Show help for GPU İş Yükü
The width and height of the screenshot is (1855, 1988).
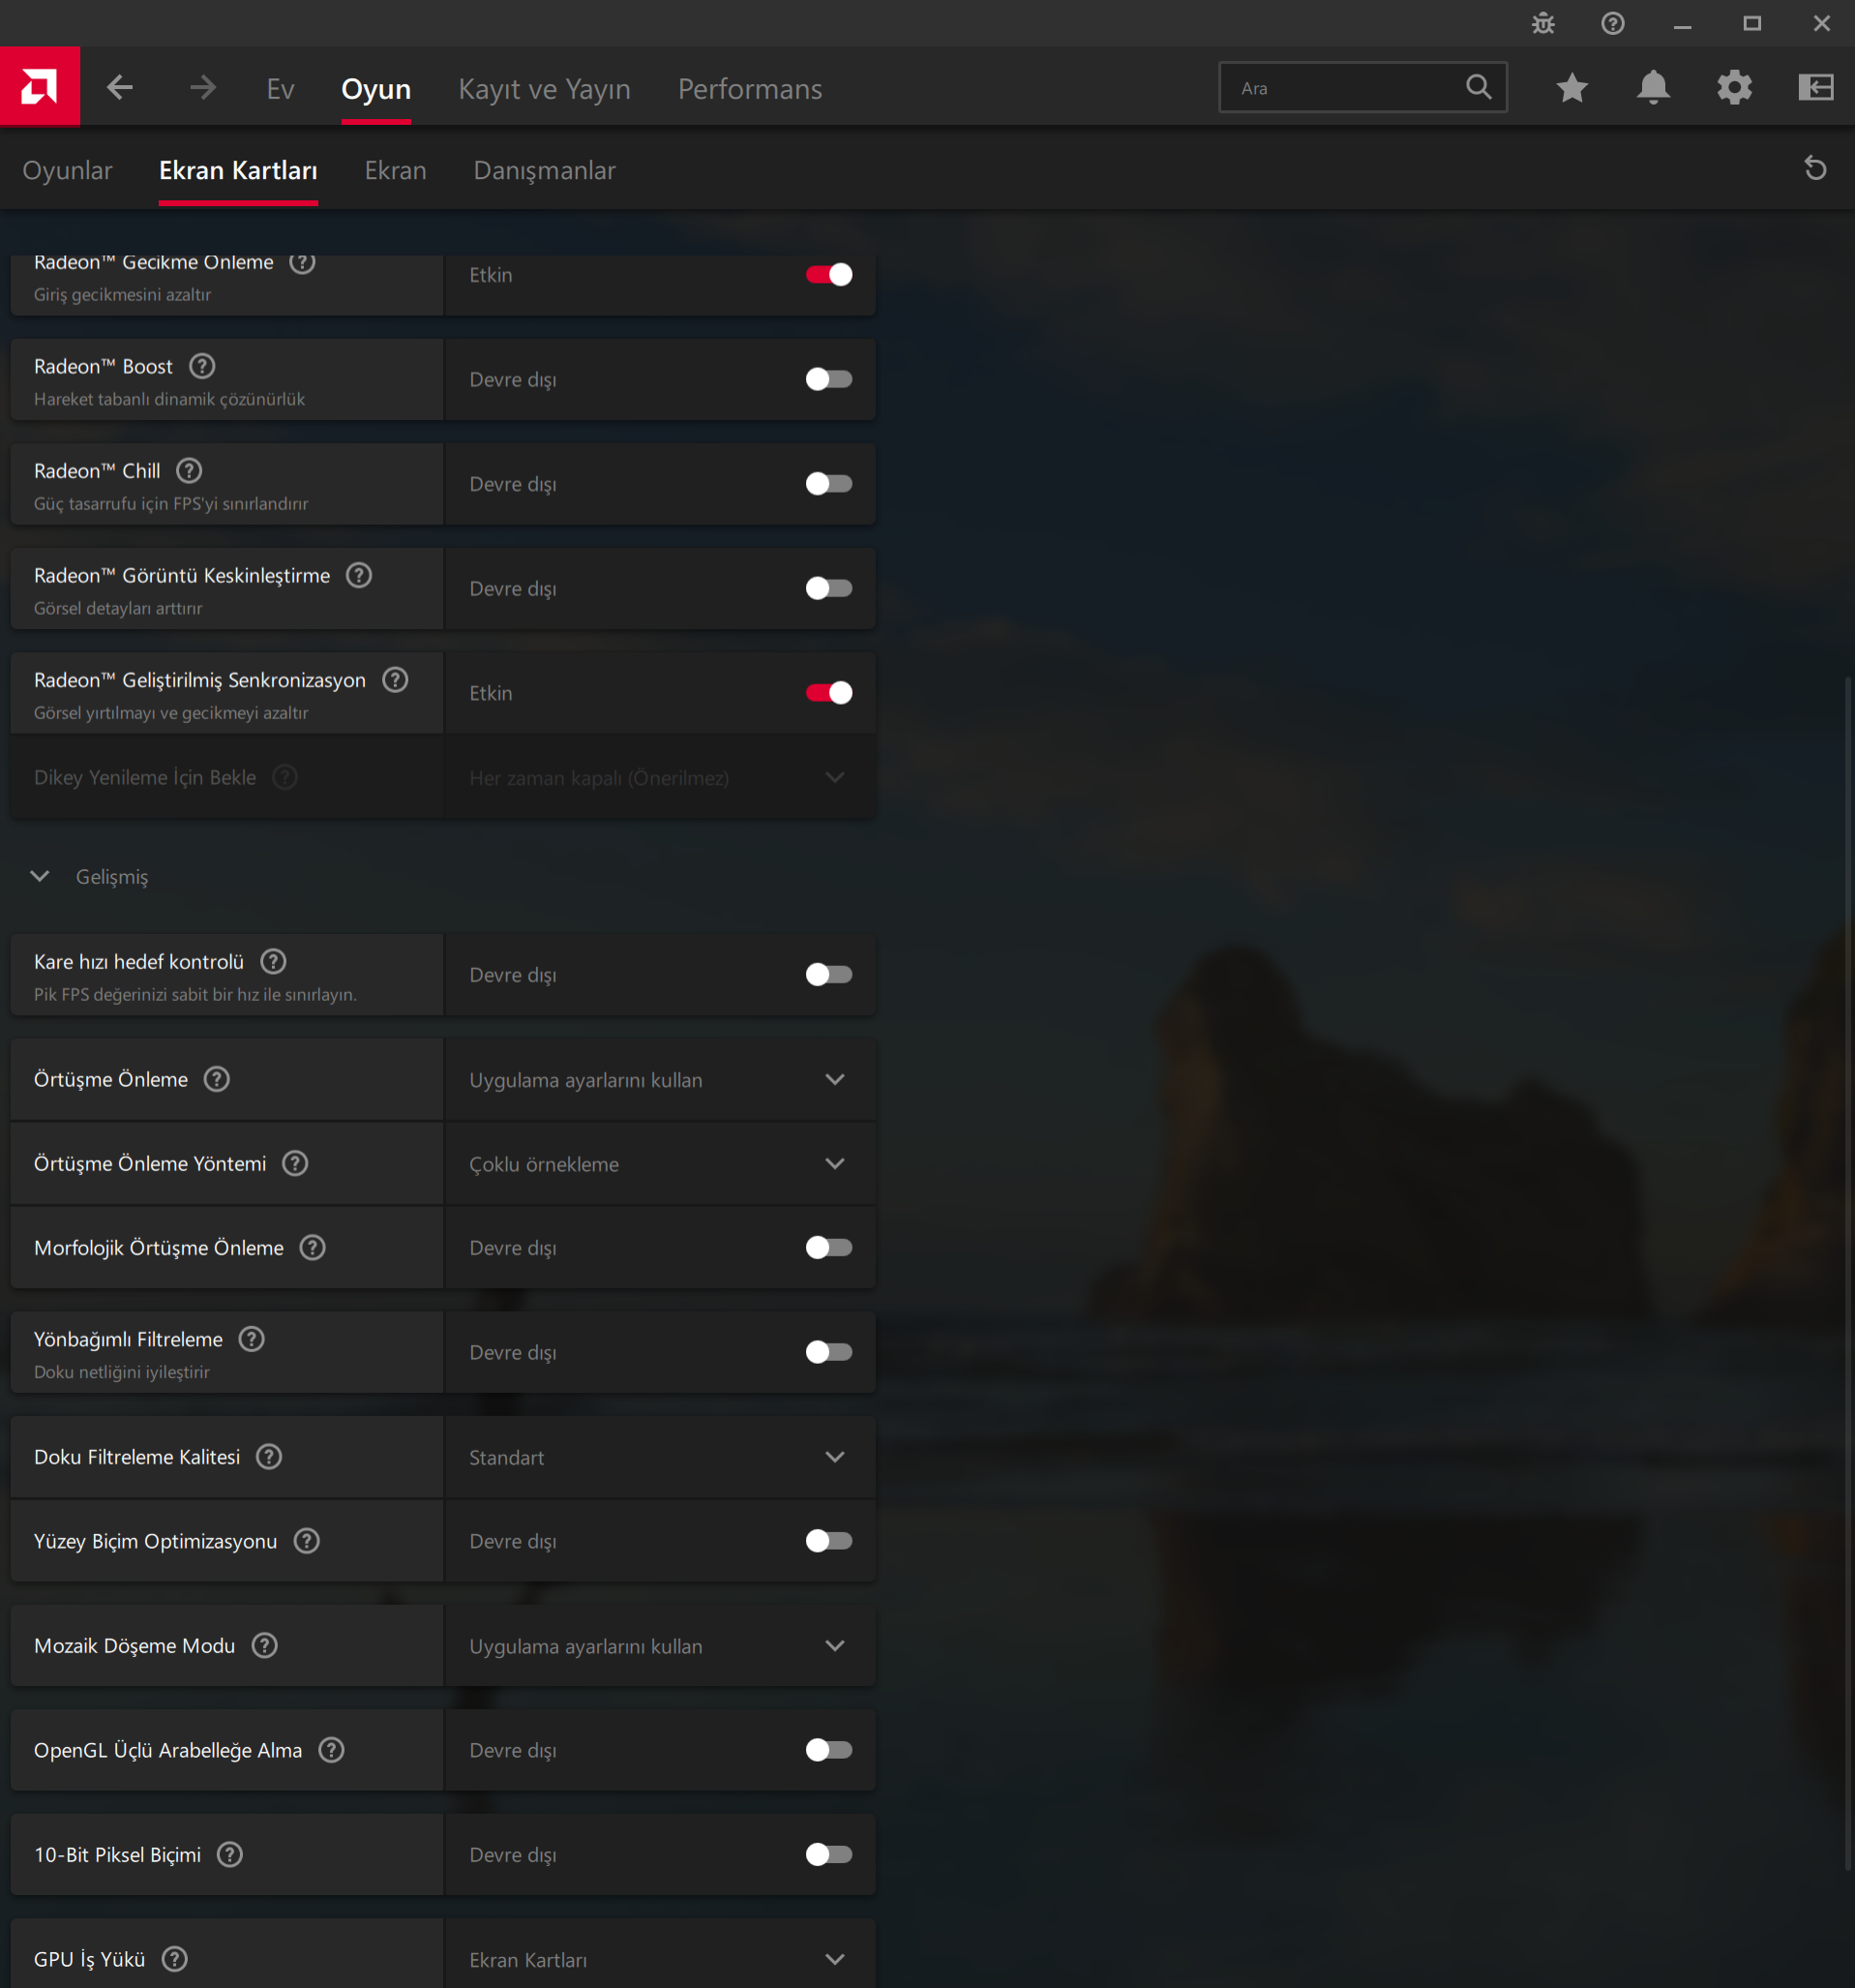(x=174, y=1958)
